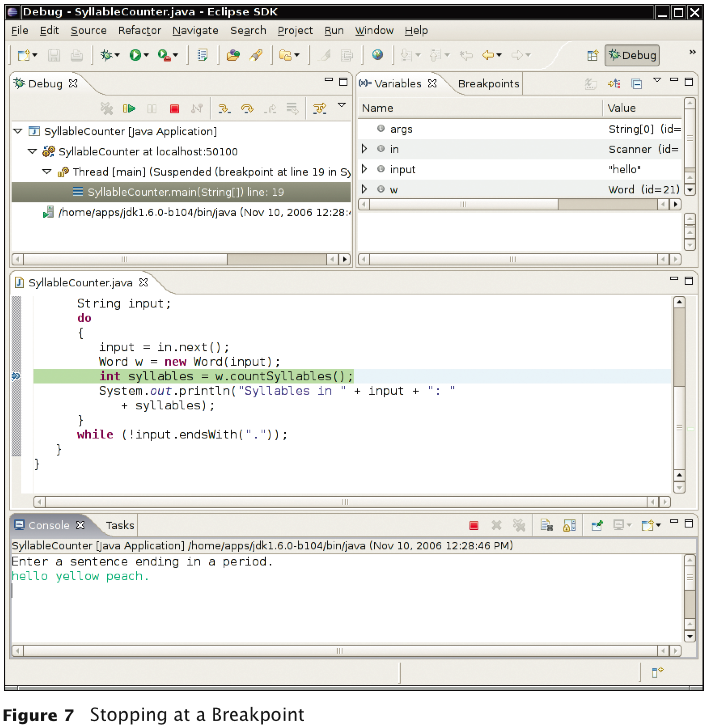Click the red Terminate button in Debug view

pos(174,108)
